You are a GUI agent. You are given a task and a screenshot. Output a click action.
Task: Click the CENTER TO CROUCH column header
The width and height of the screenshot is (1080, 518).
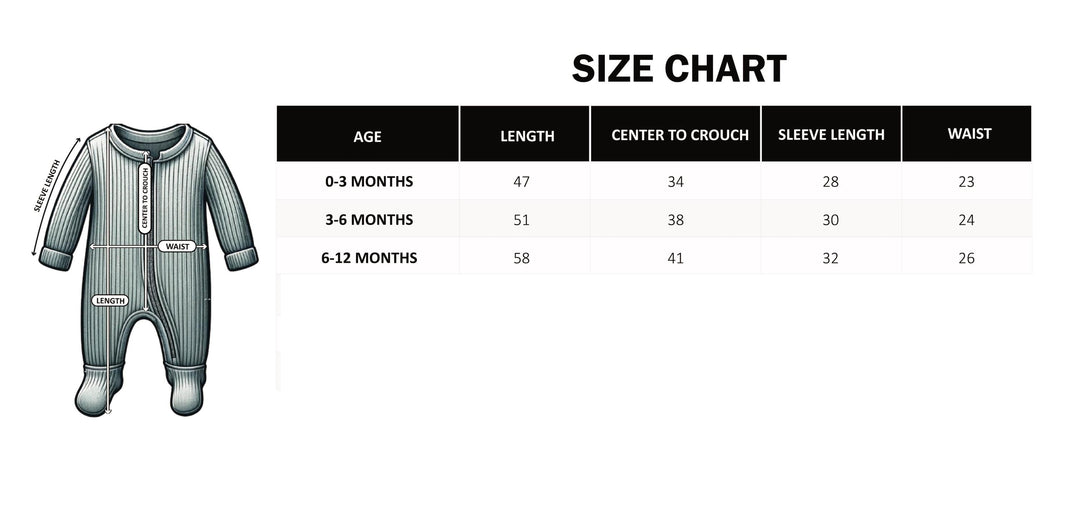680,134
